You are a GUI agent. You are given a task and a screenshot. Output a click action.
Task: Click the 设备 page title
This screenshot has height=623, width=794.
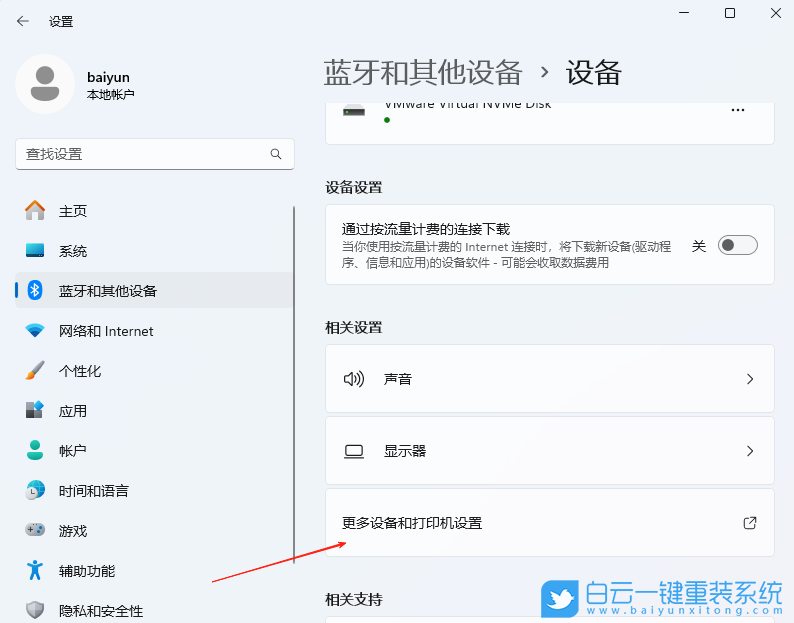point(593,72)
